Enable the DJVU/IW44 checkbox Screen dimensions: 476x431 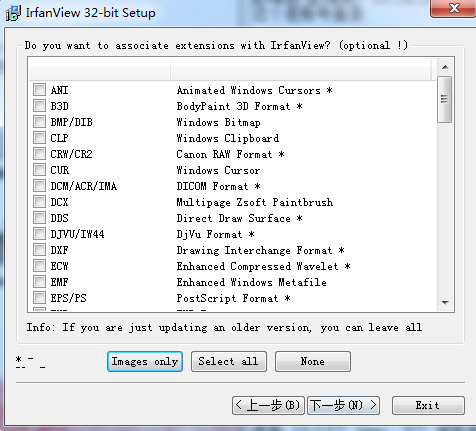[x=39, y=234]
